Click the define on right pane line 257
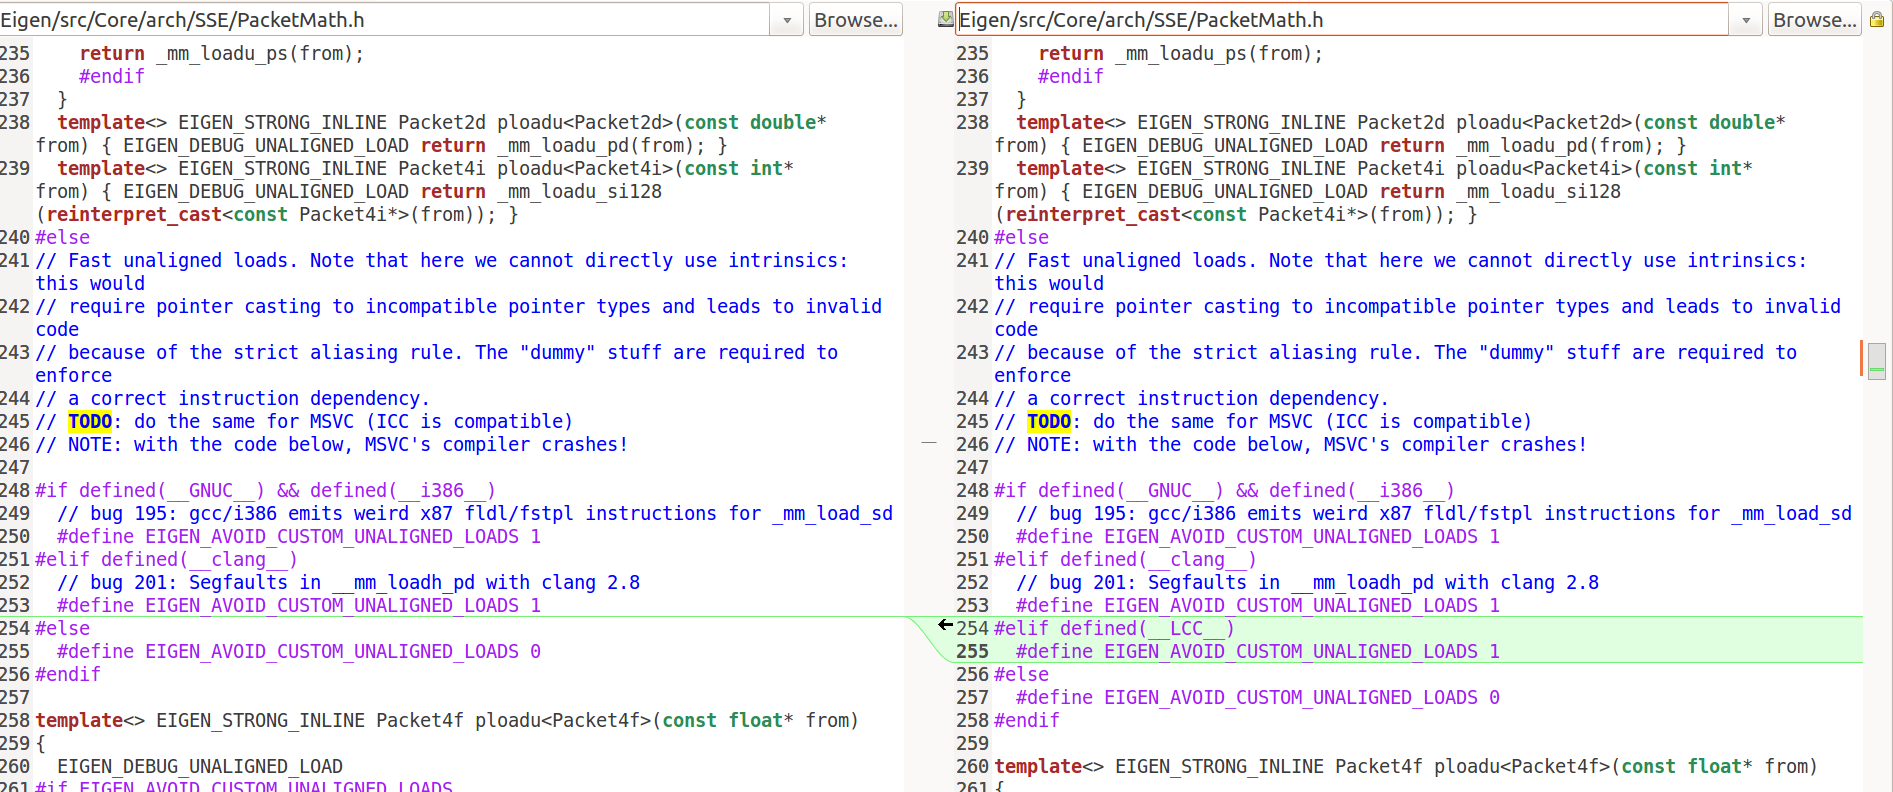Screen dimensions: 1893x792 point(1258,698)
